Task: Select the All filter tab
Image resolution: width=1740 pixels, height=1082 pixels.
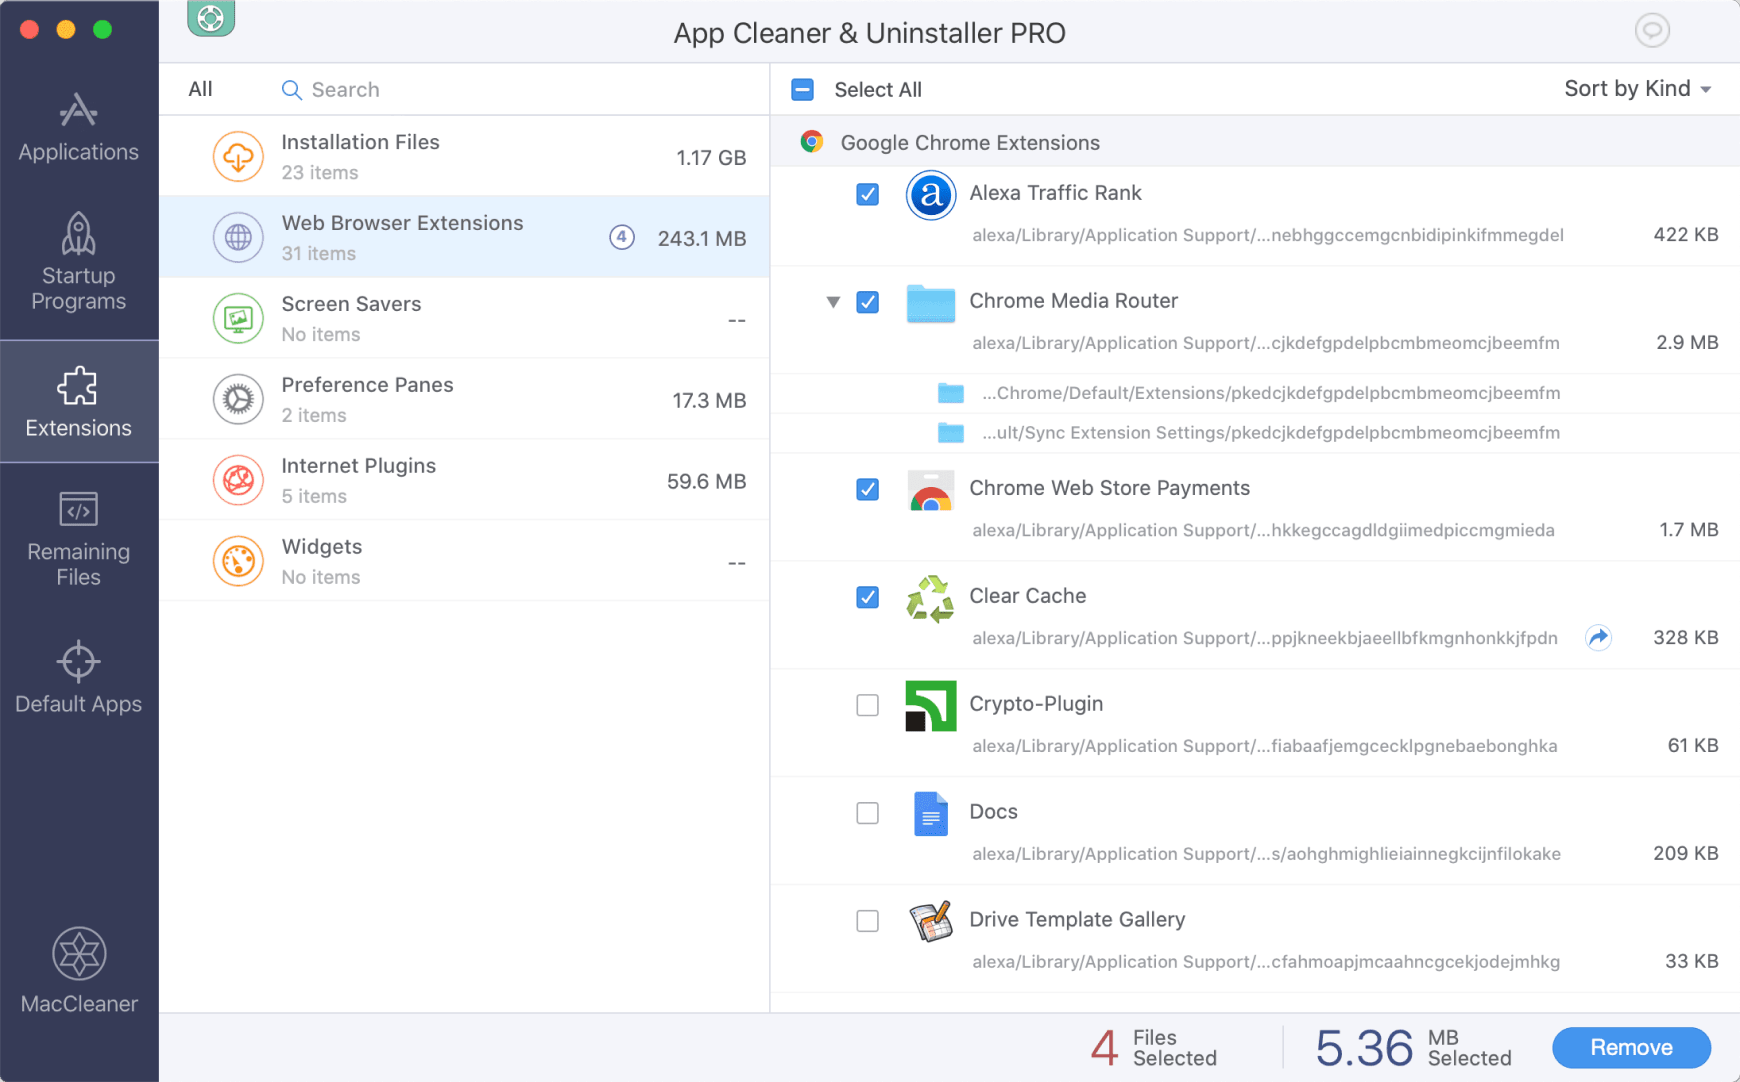Action: (200, 89)
